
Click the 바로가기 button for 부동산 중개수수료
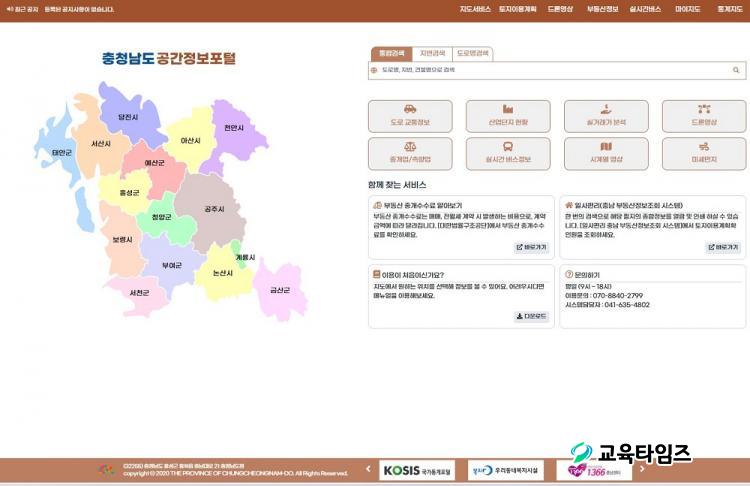tap(532, 247)
